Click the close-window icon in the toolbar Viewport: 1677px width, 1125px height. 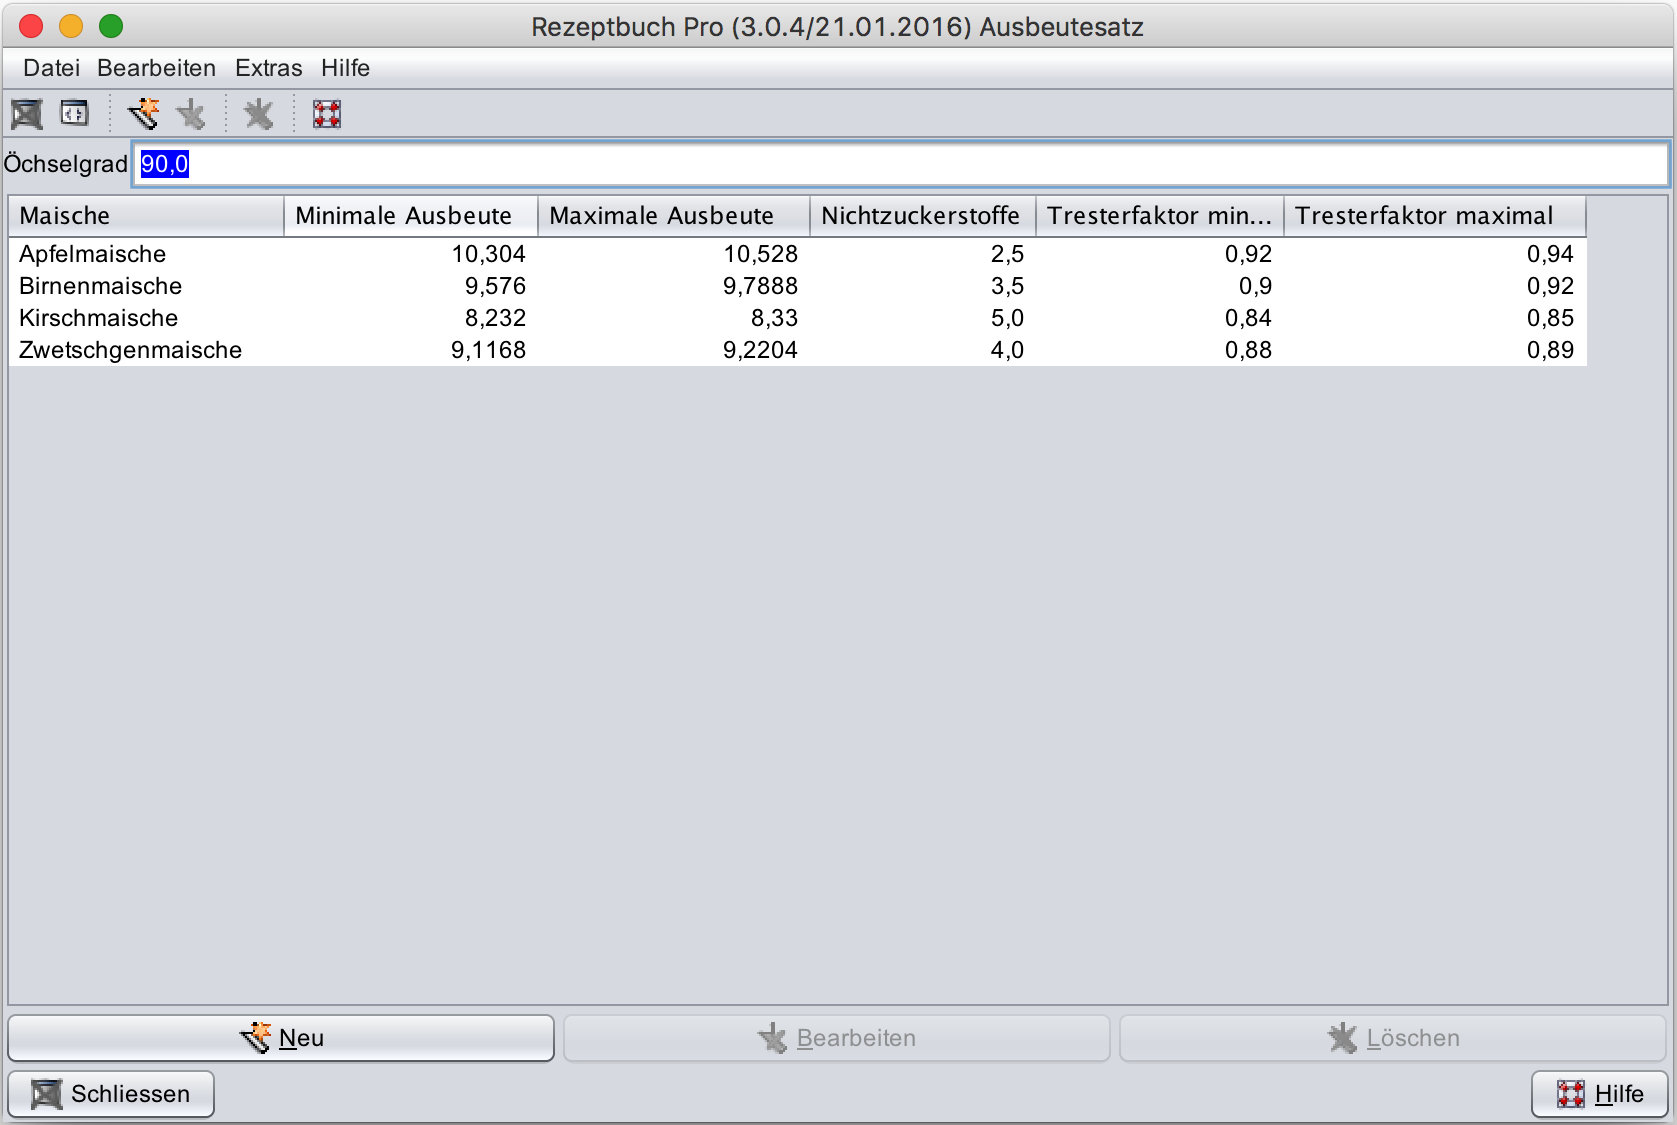[27, 114]
